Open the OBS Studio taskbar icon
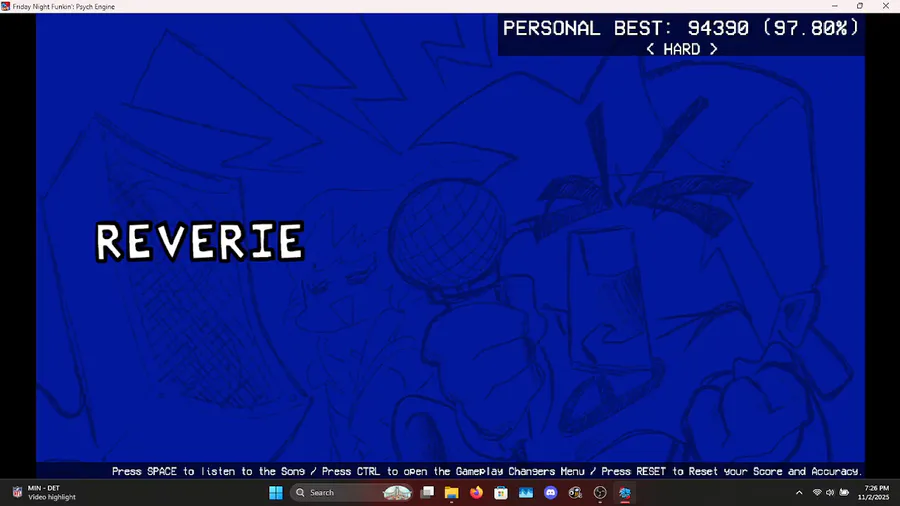 coord(600,492)
